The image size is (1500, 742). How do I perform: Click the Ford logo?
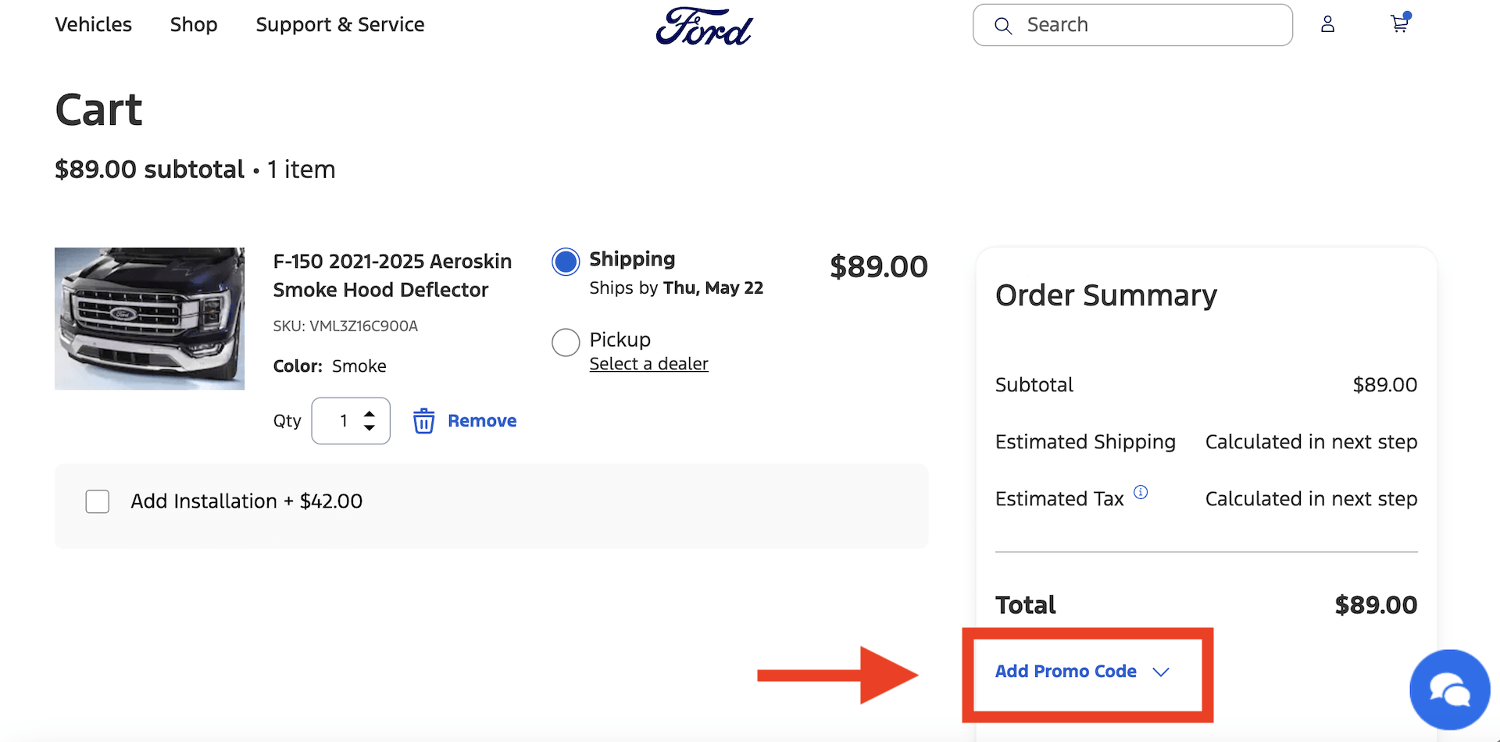704,26
